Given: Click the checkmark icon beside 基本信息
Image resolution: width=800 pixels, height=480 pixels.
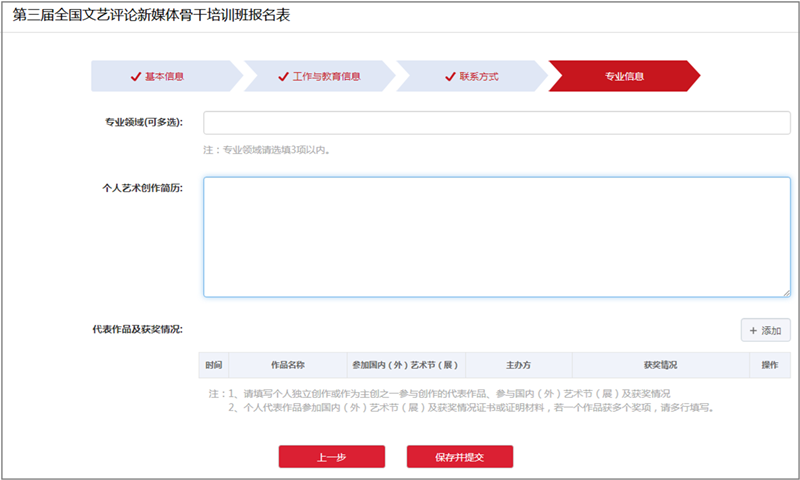Looking at the screenshot, I should click(136, 76).
